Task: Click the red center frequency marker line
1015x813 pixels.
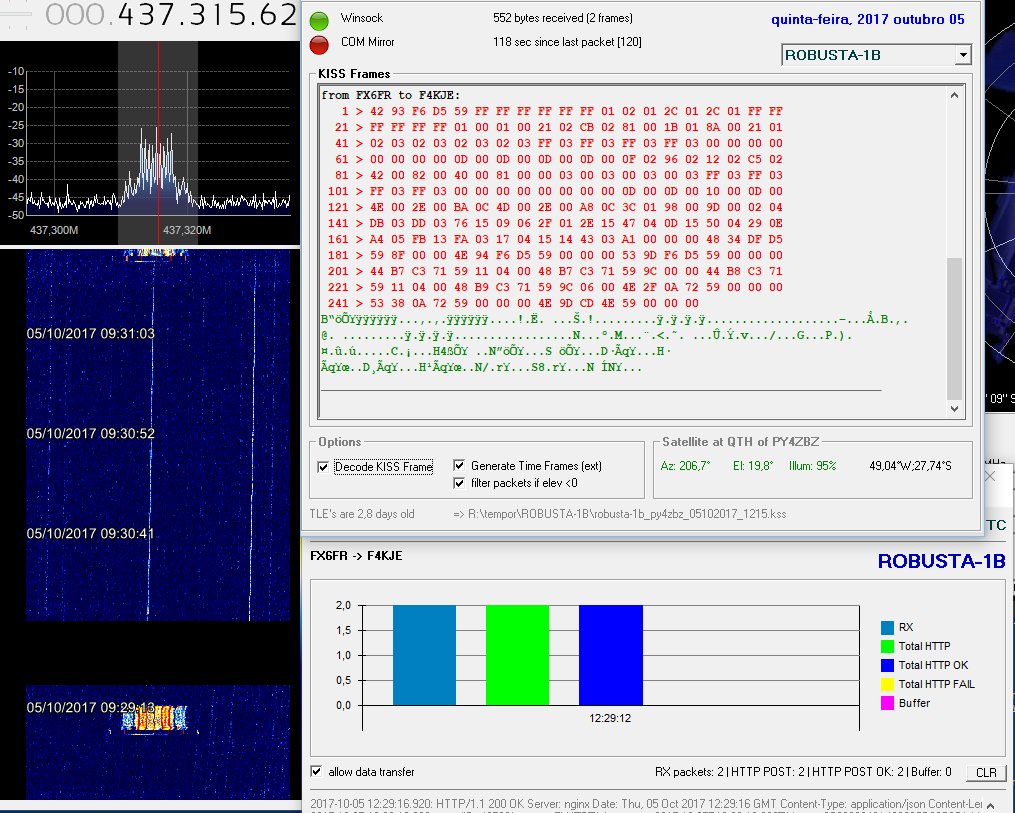Action: (158, 100)
